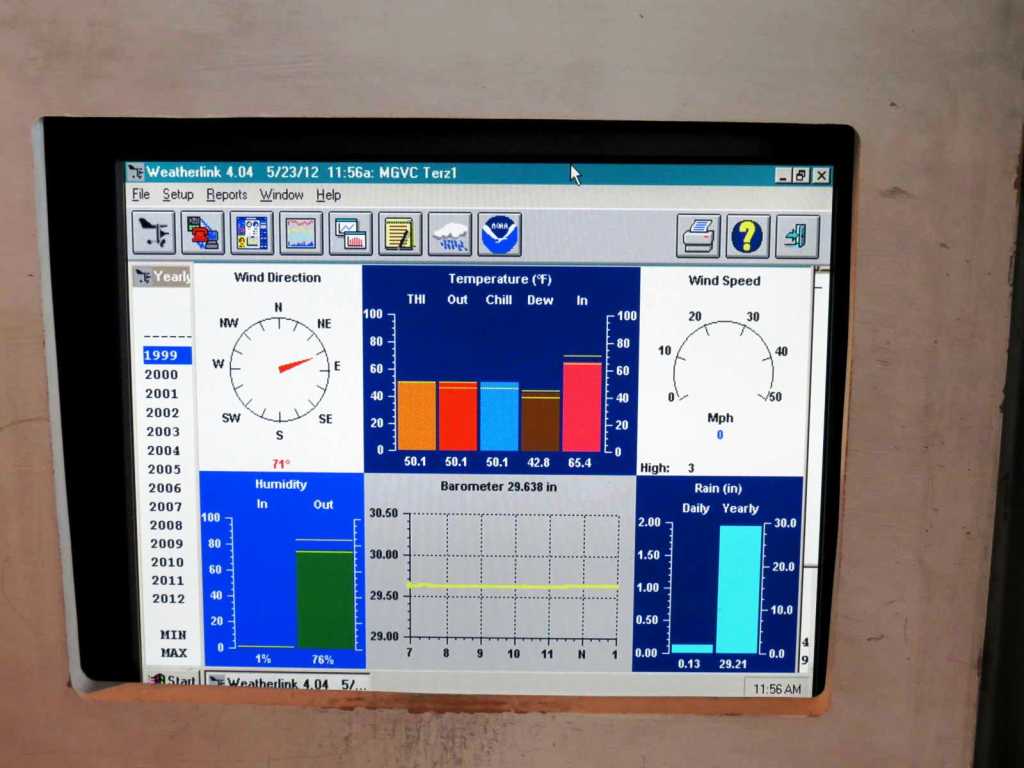
Task: Click the exit door toolbar icon
Action: 797,236
